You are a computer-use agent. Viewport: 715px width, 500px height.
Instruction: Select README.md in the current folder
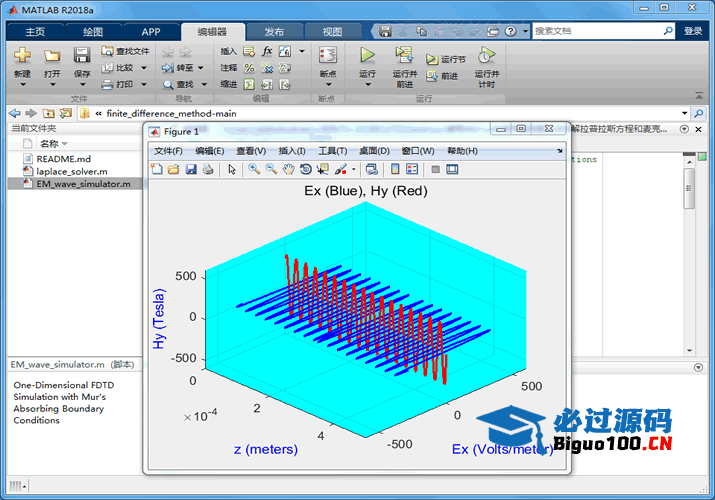click(63, 159)
